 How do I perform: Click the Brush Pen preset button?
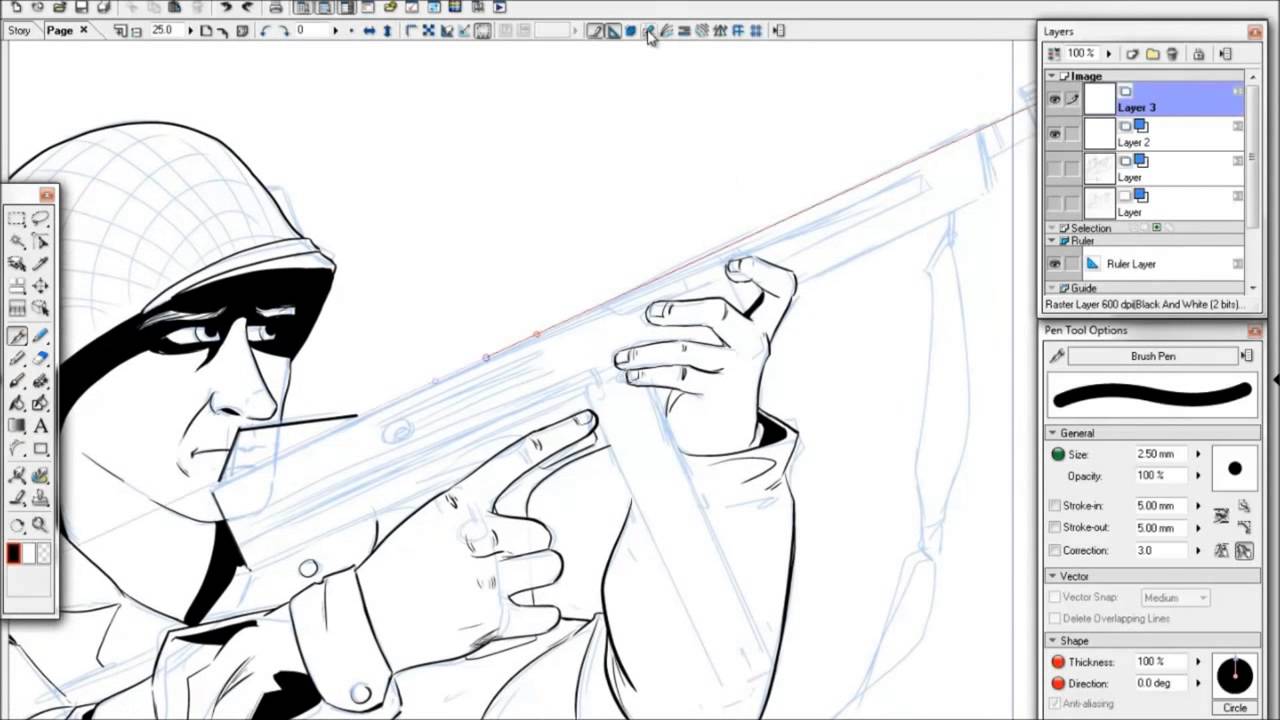point(1152,356)
